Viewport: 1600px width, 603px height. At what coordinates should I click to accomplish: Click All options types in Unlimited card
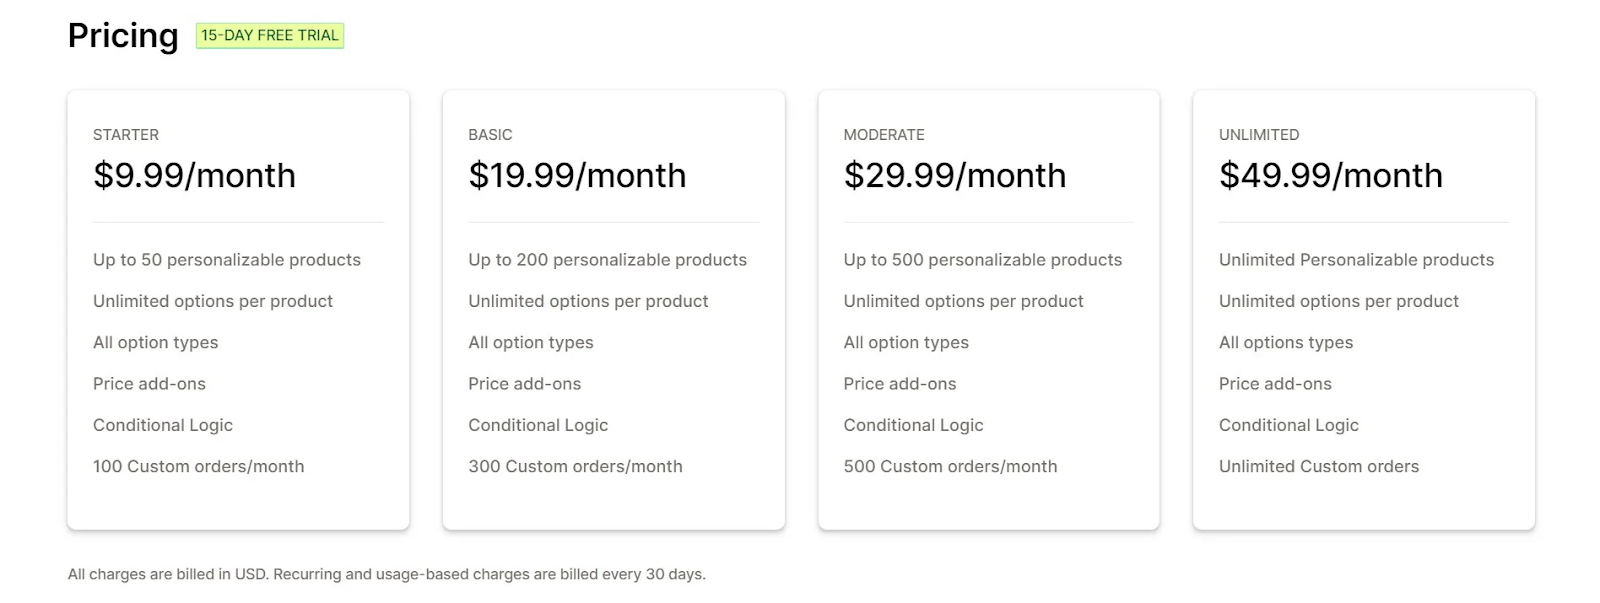[1286, 343]
